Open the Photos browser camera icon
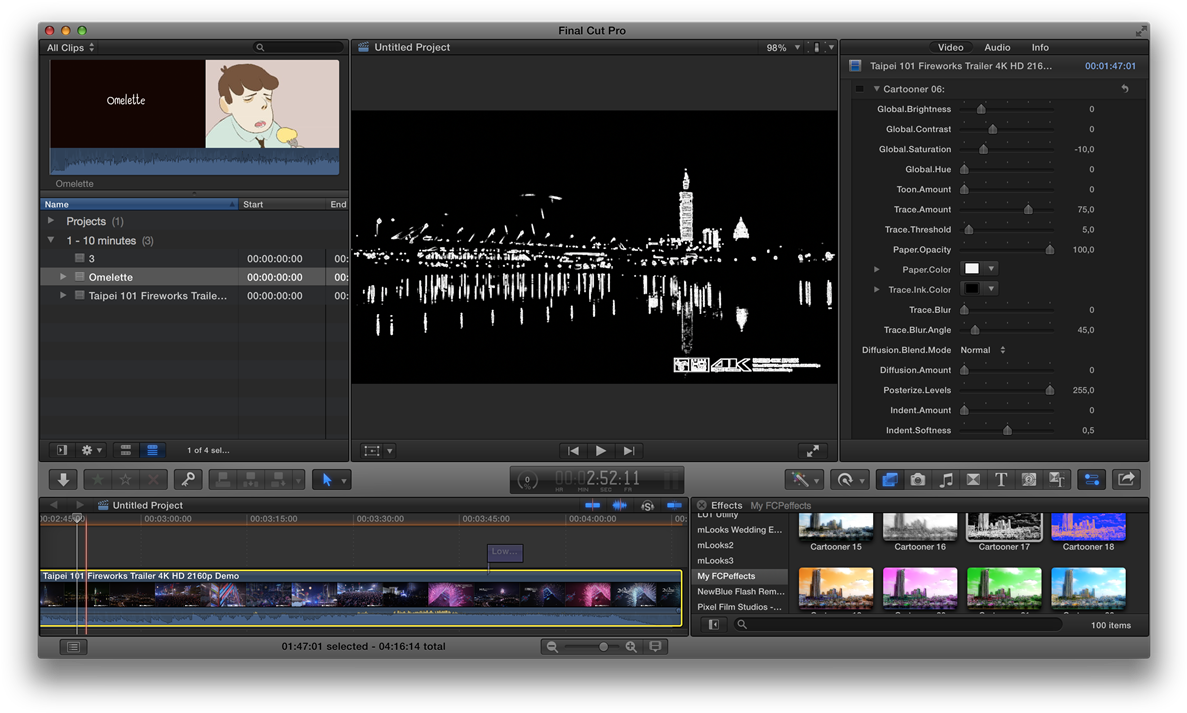 point(918,479)
